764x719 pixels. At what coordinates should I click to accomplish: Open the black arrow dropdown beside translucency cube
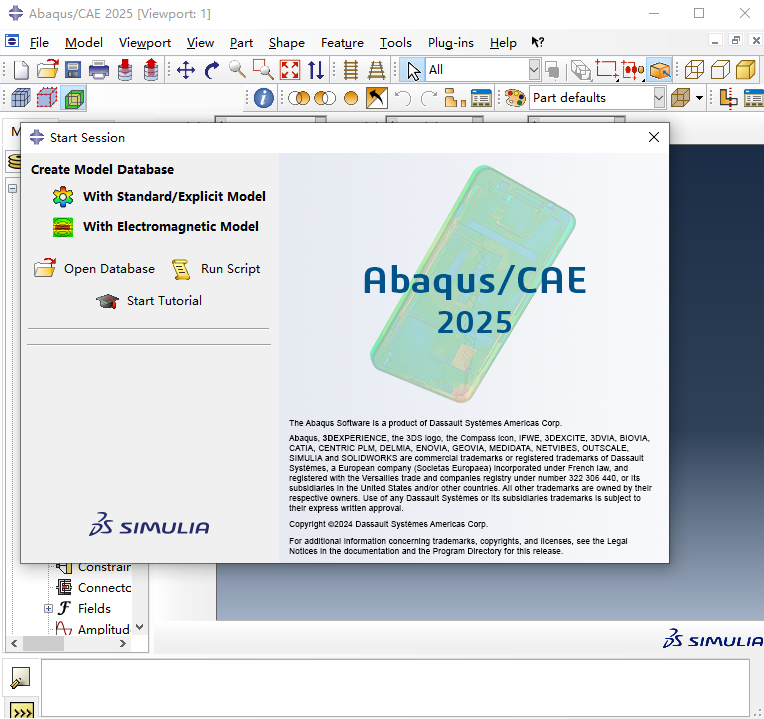[x=700, y=98]
